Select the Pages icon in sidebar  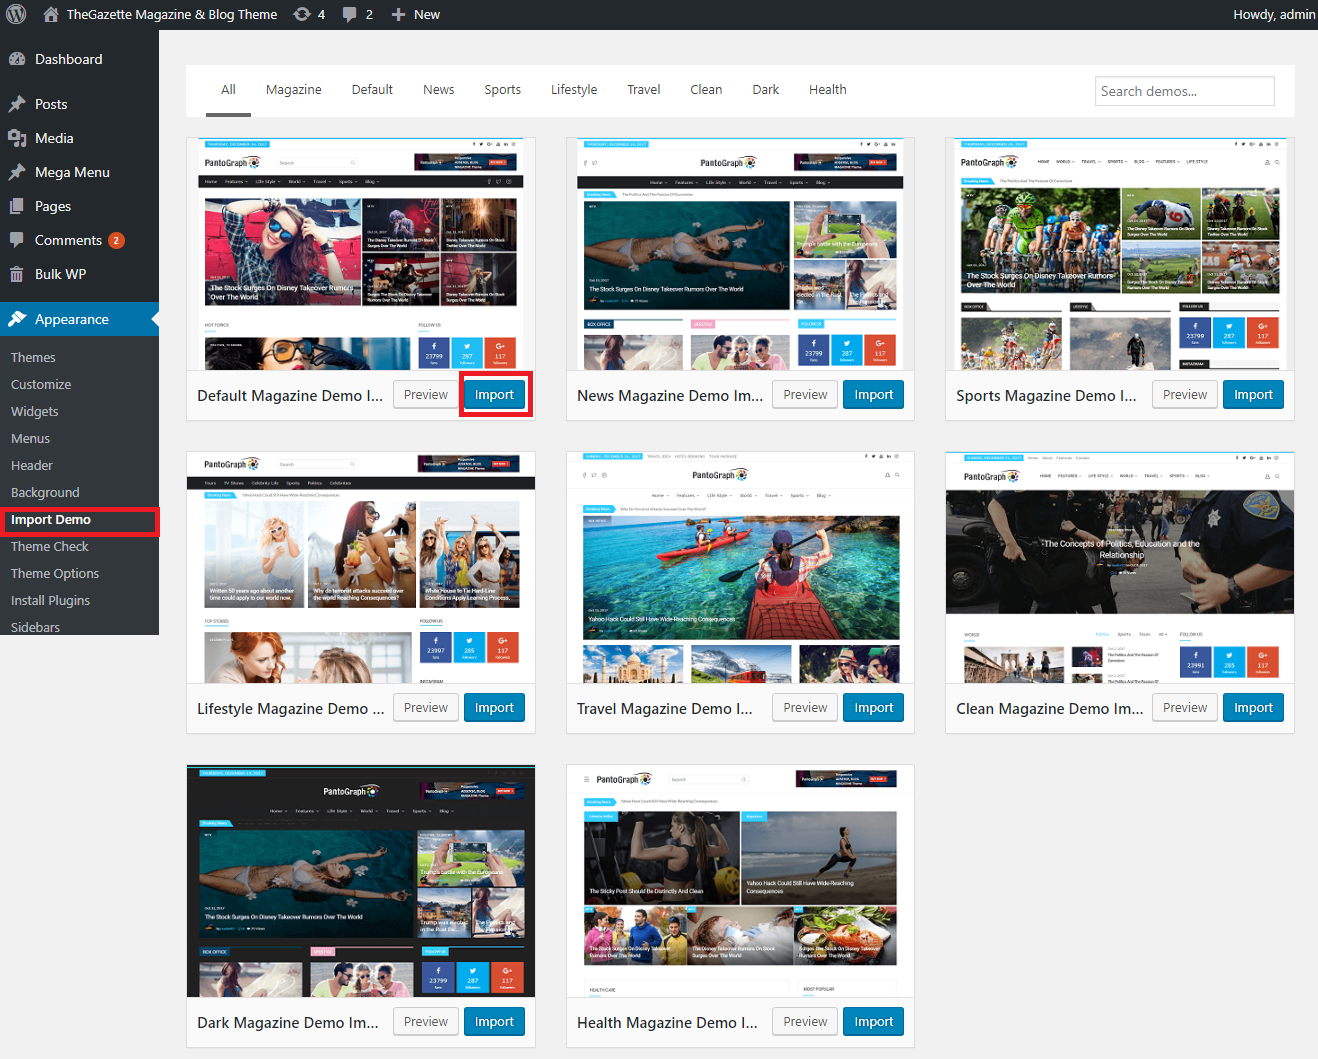[17, 206]
